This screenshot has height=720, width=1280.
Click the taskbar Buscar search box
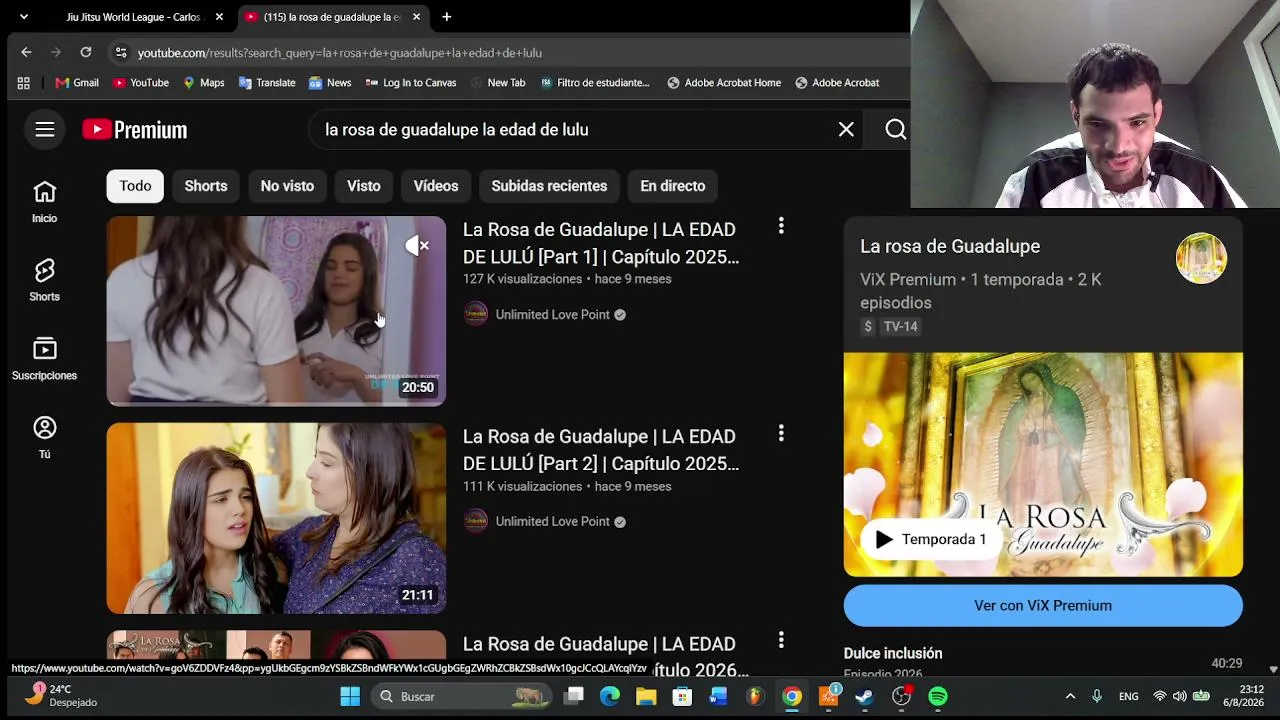coord(461,696)
